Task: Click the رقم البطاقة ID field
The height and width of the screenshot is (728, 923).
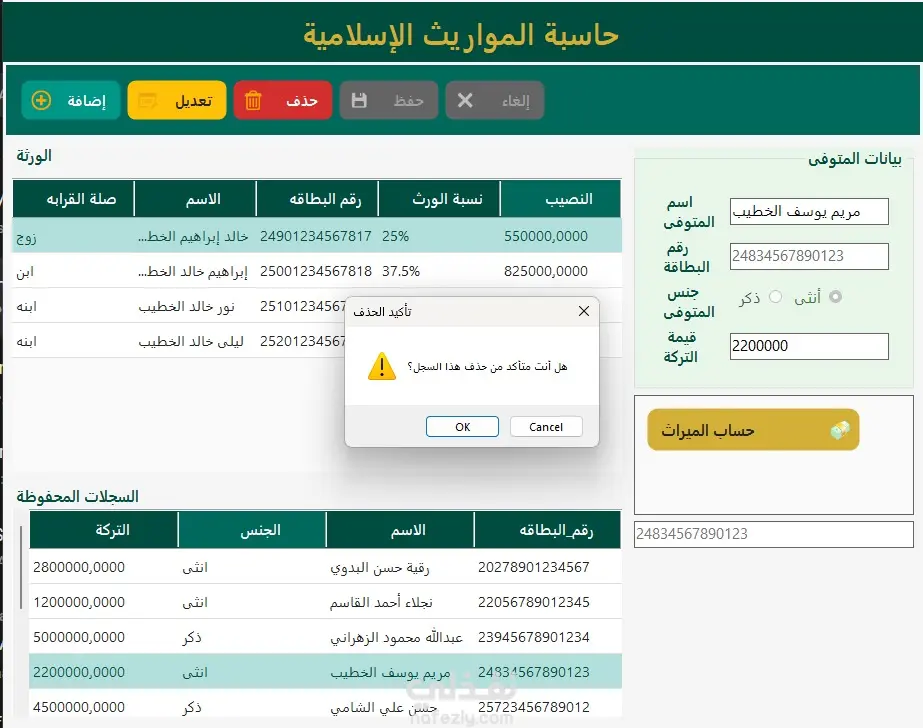Action: (809, 256)
